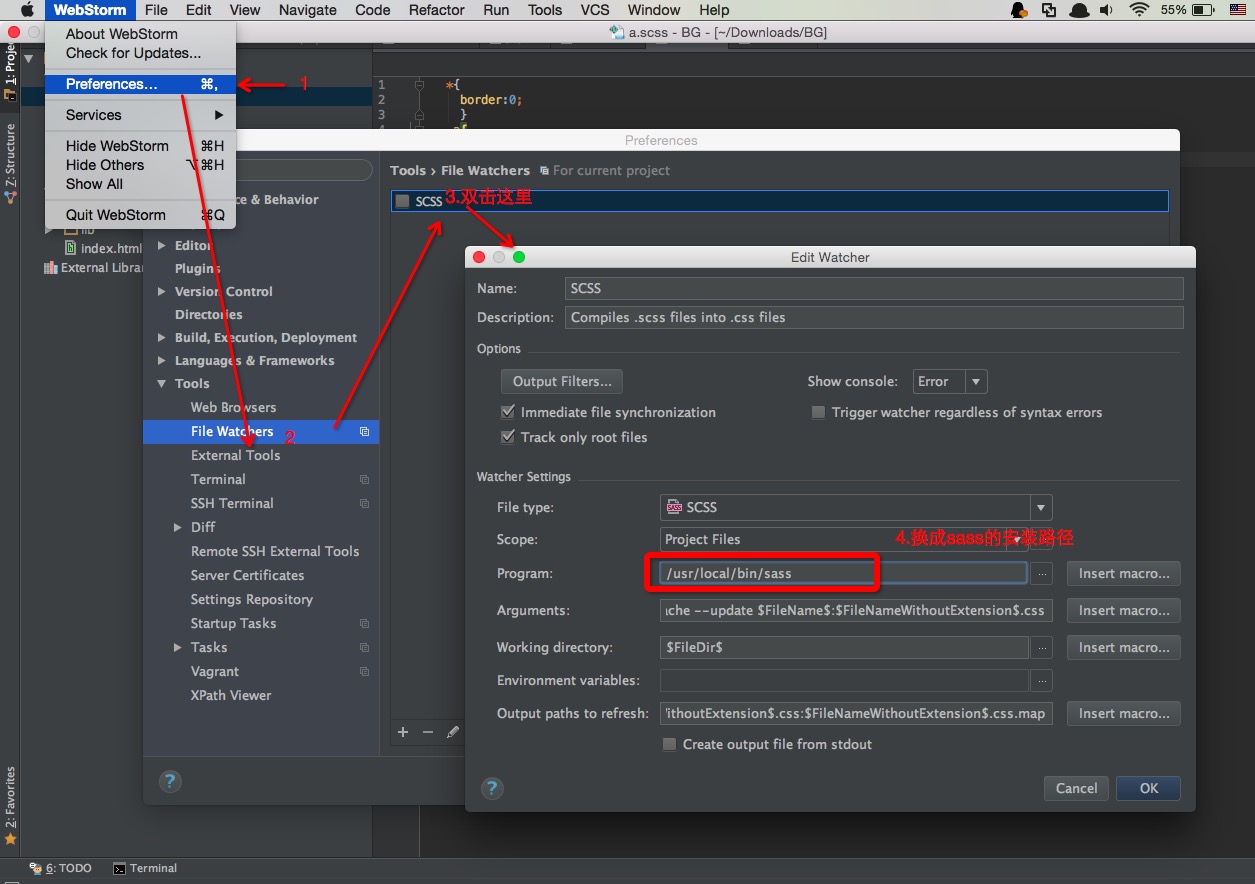1255x884 pixels.
Task: Expand the Tasks subsection
Action: point(178,647)
